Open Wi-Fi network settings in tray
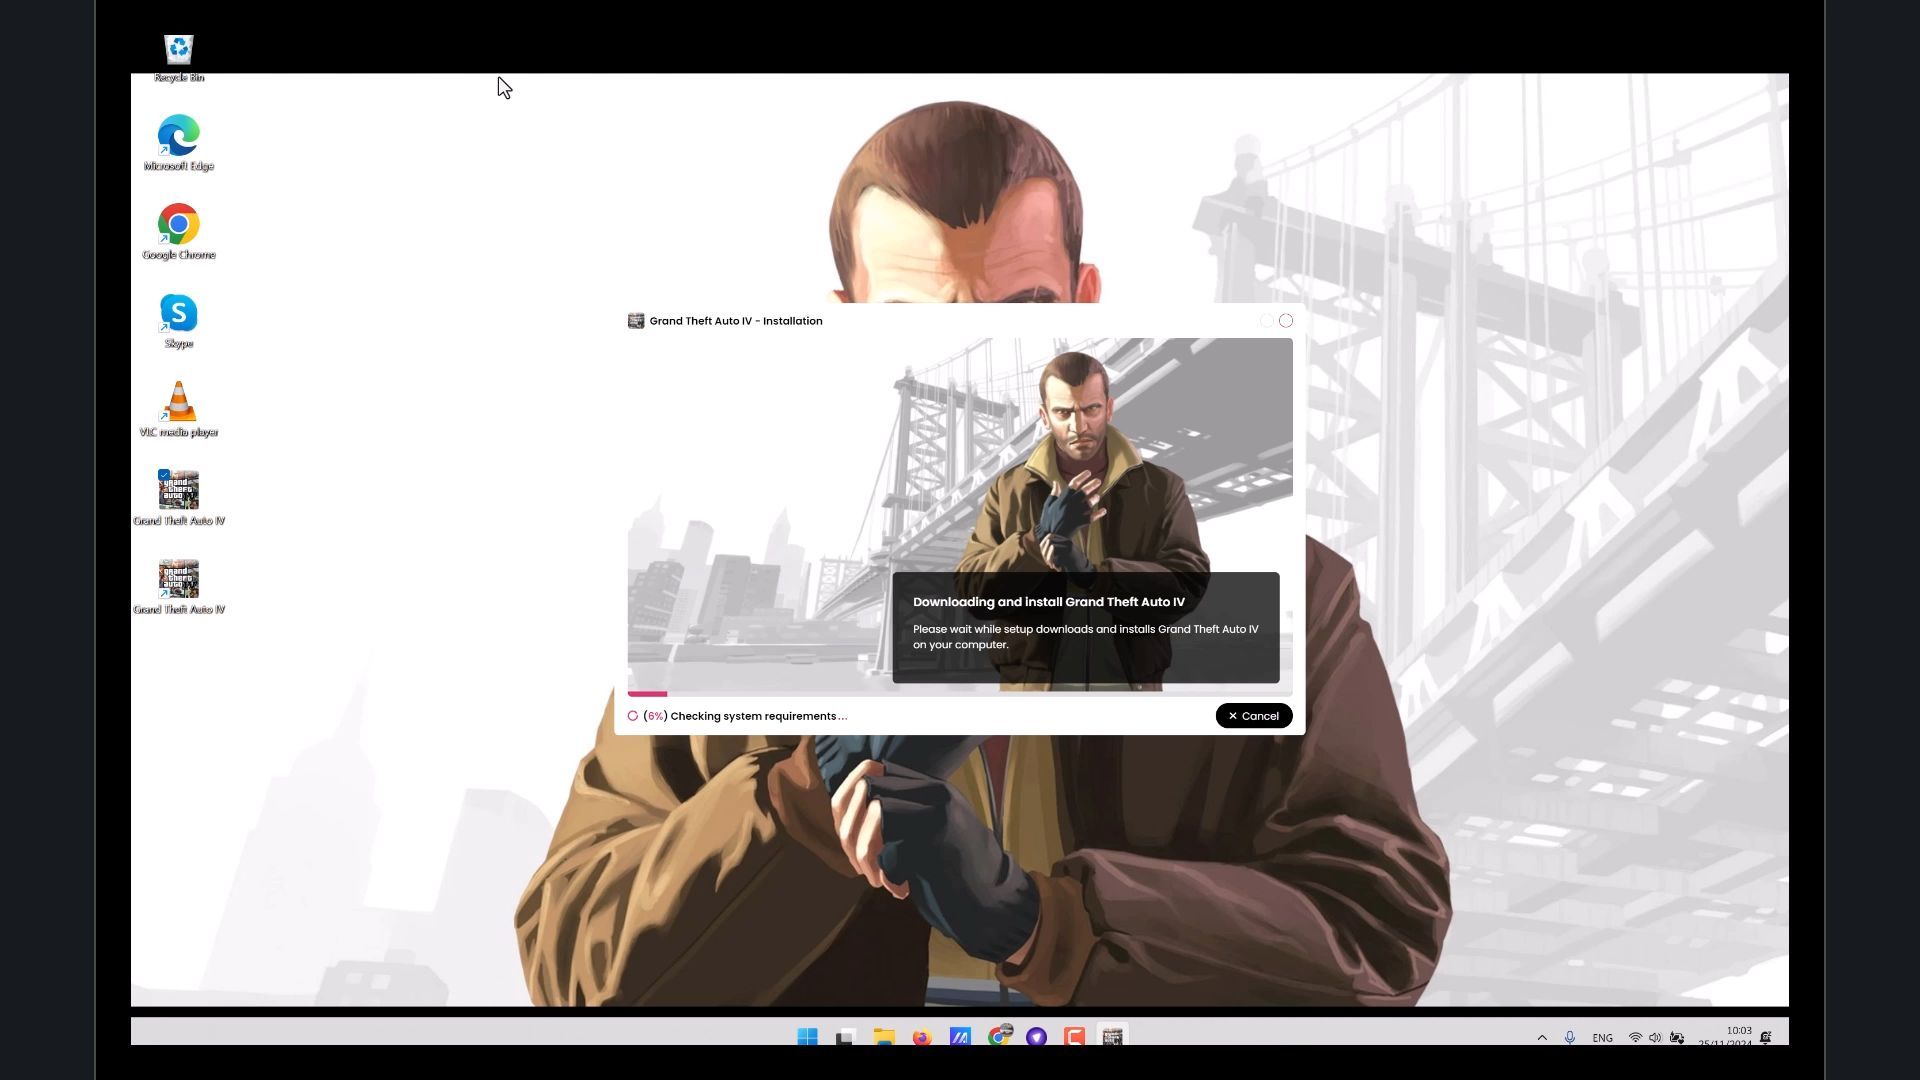 [x=1635, y=1037]
